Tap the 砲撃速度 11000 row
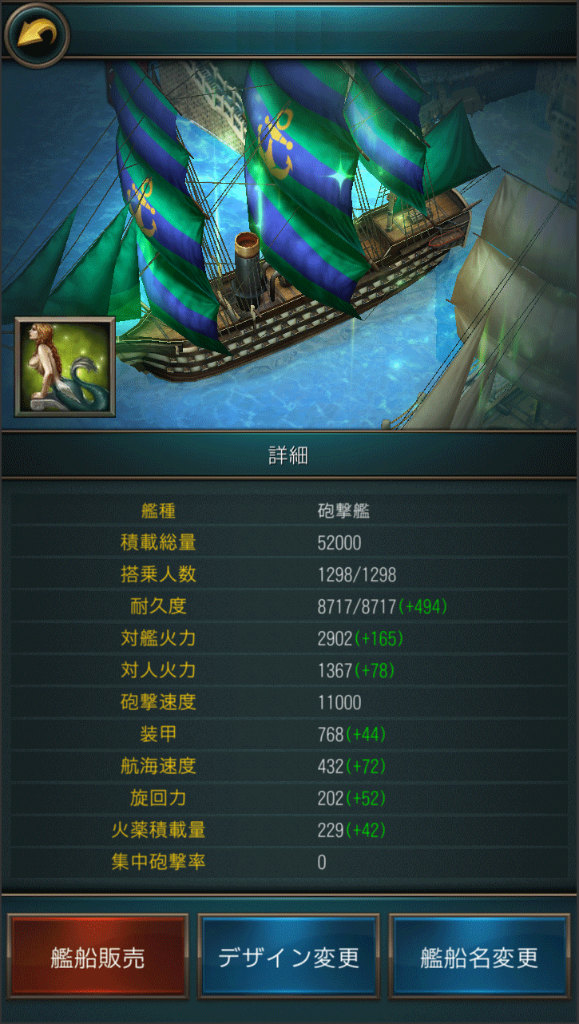Screen dimensions: 579x1024 click(289, 703)
